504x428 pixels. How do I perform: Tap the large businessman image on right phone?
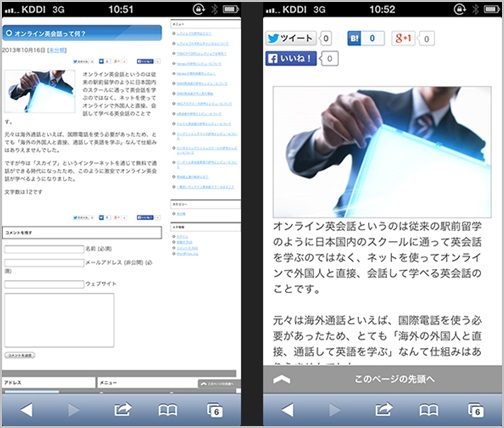coord(382,152)
